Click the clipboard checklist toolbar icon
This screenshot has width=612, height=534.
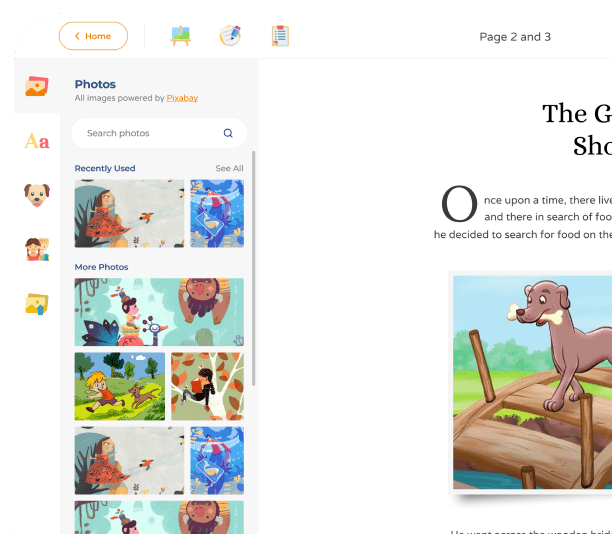pos(280,36)
